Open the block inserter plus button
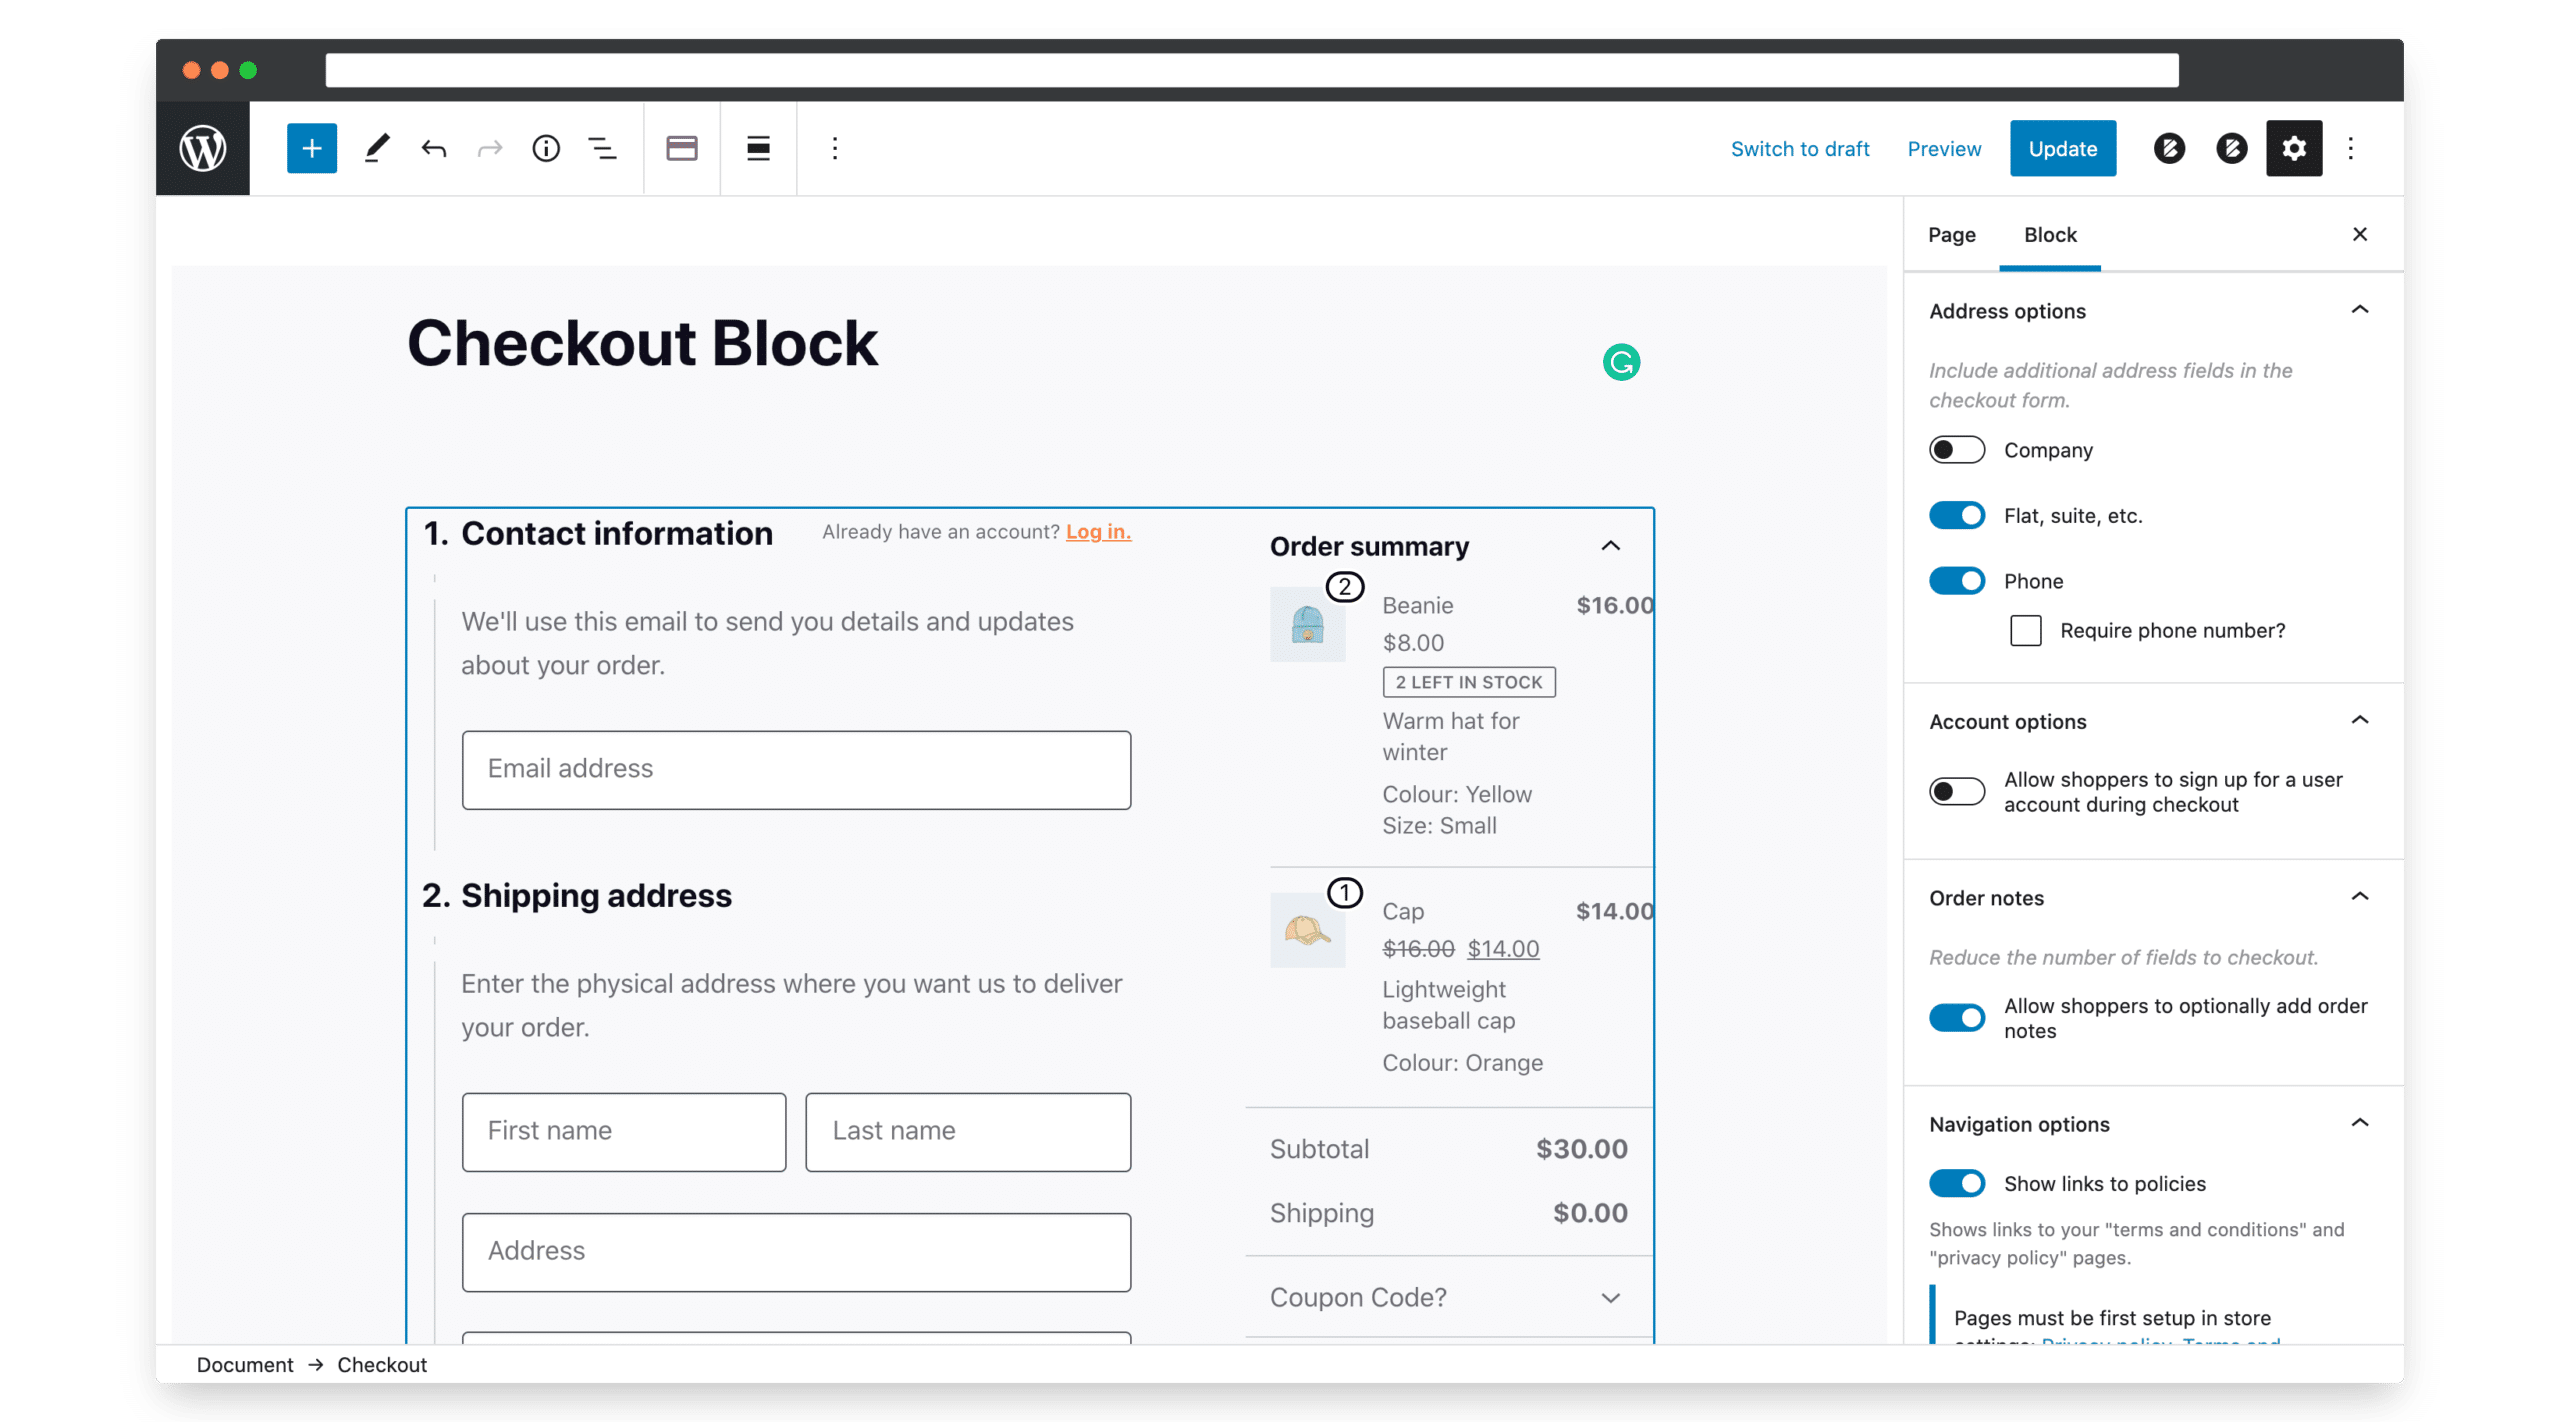This screenshot has height=1422, width=2560. [x=312, y=148]
